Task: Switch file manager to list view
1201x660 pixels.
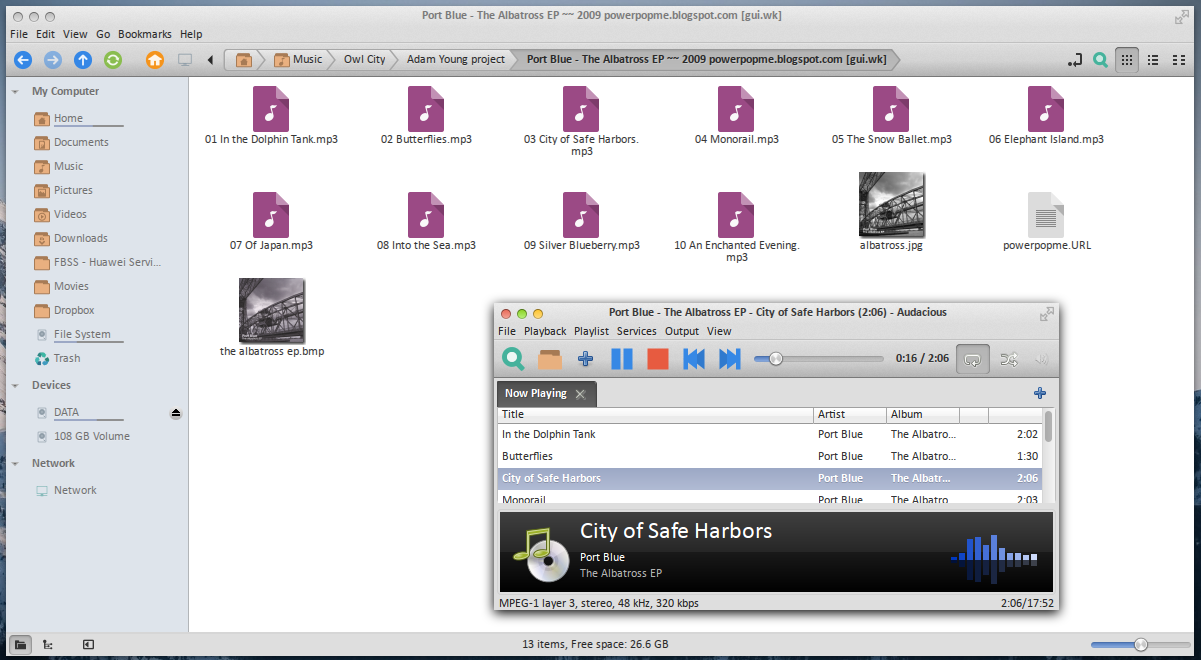Action: (1153, 60)
